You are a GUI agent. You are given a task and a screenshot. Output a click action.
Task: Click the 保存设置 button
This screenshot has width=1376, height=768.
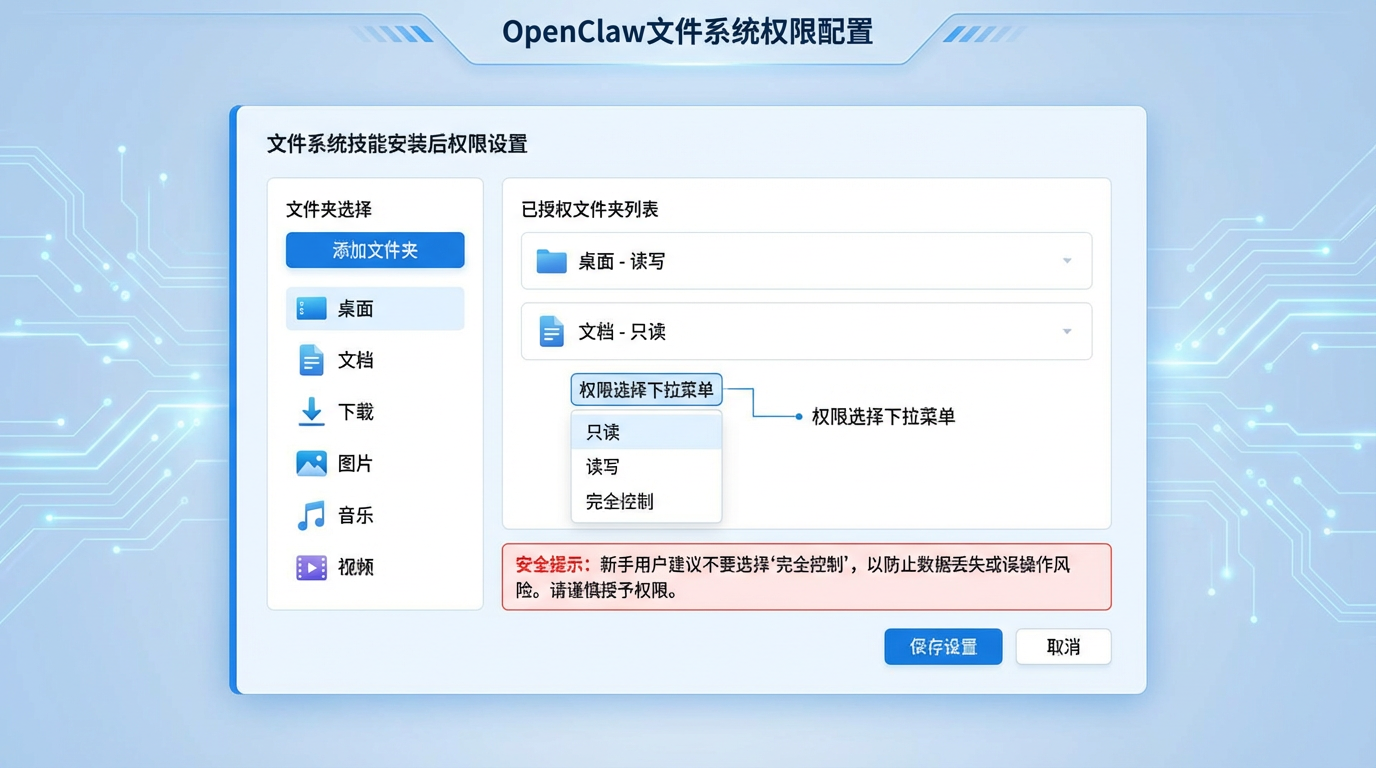coord(942,646)
